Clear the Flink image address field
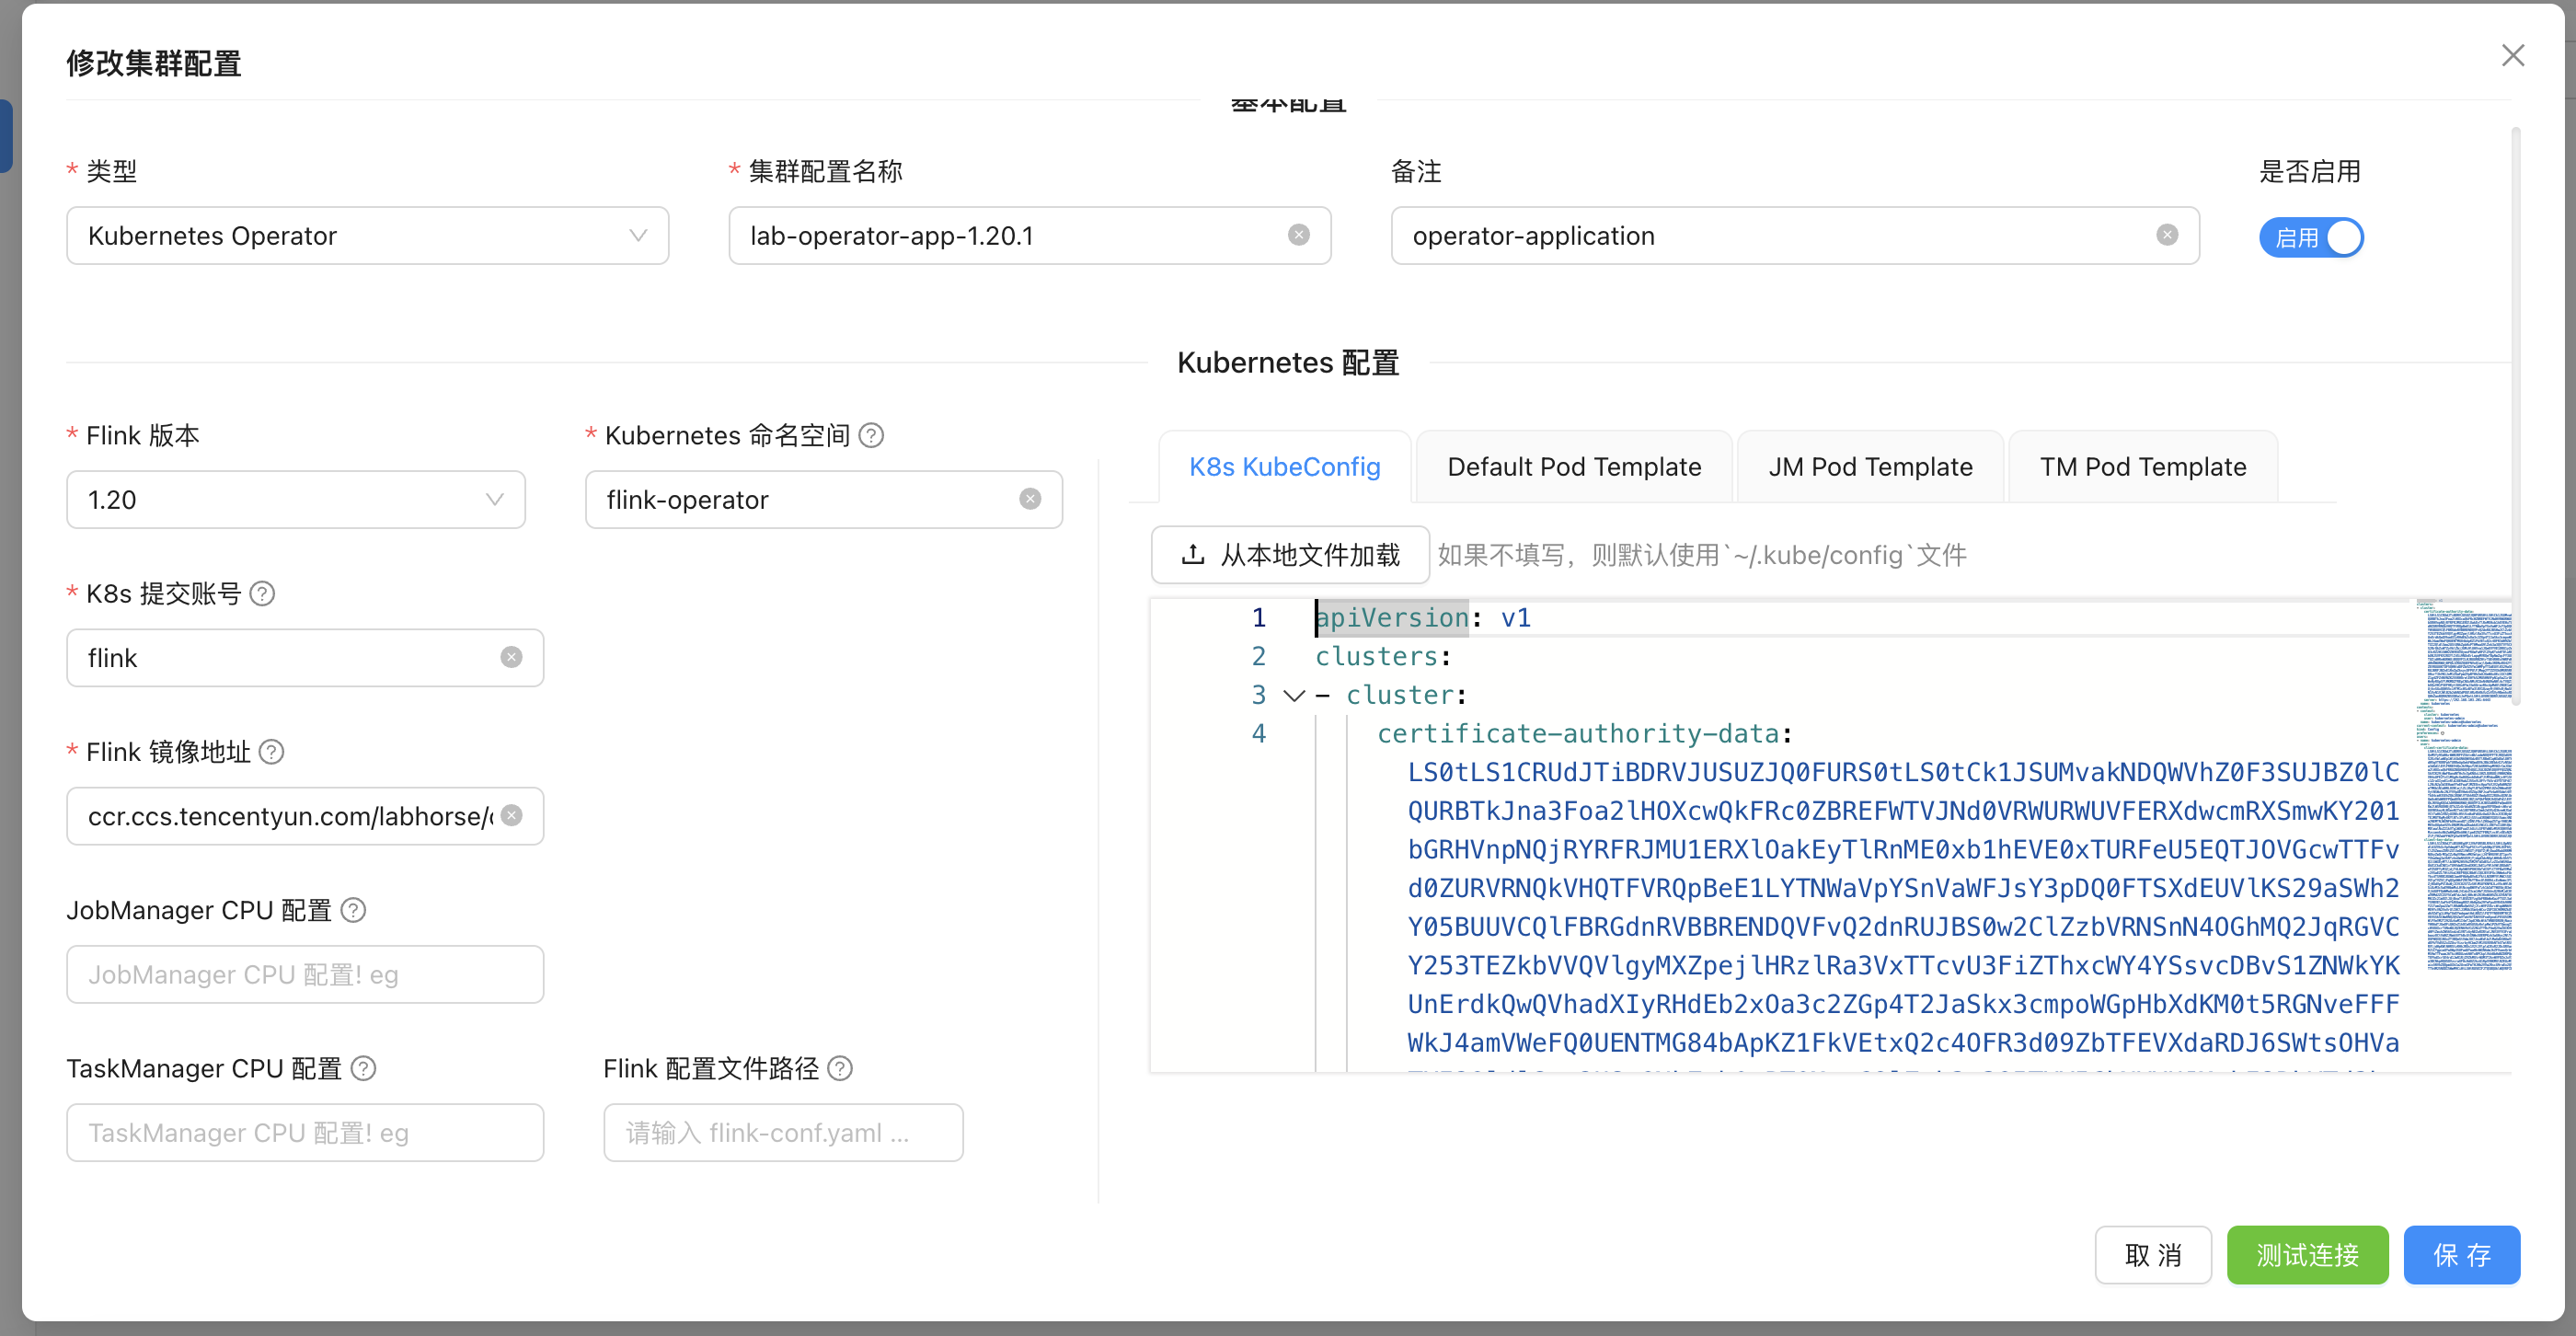This screenshot has width=2576, height=1336. pos(511,815)
